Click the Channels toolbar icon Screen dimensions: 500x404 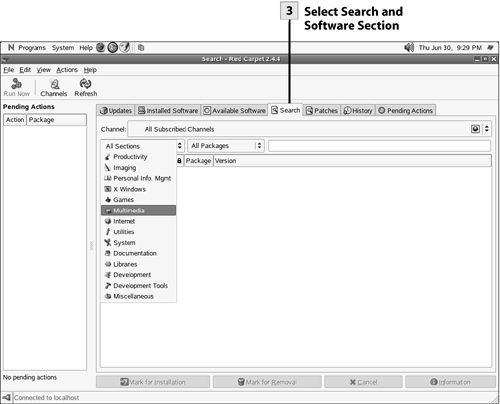point(54,84)
